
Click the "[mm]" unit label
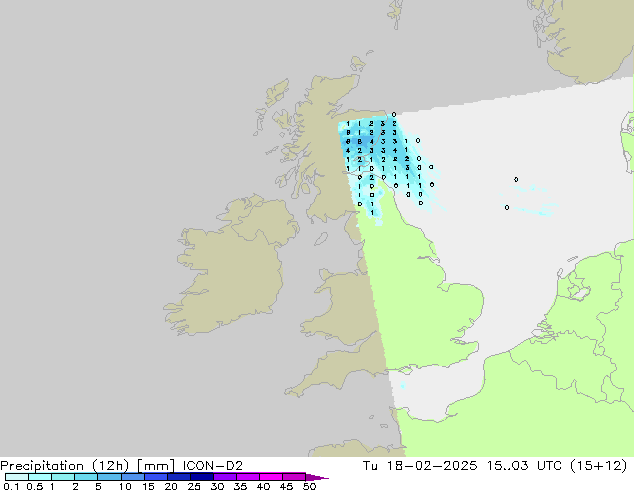click(156, 466)
